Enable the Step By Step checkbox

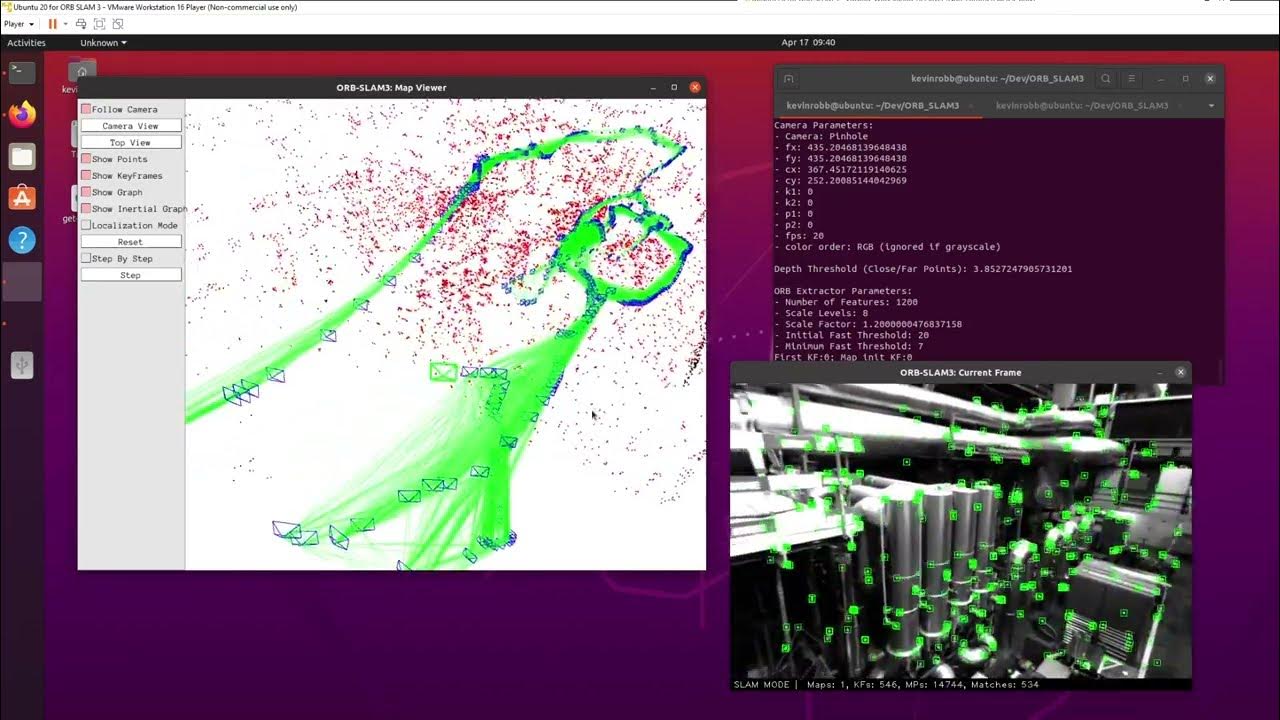pyautogui.click(x=87, y=258)
